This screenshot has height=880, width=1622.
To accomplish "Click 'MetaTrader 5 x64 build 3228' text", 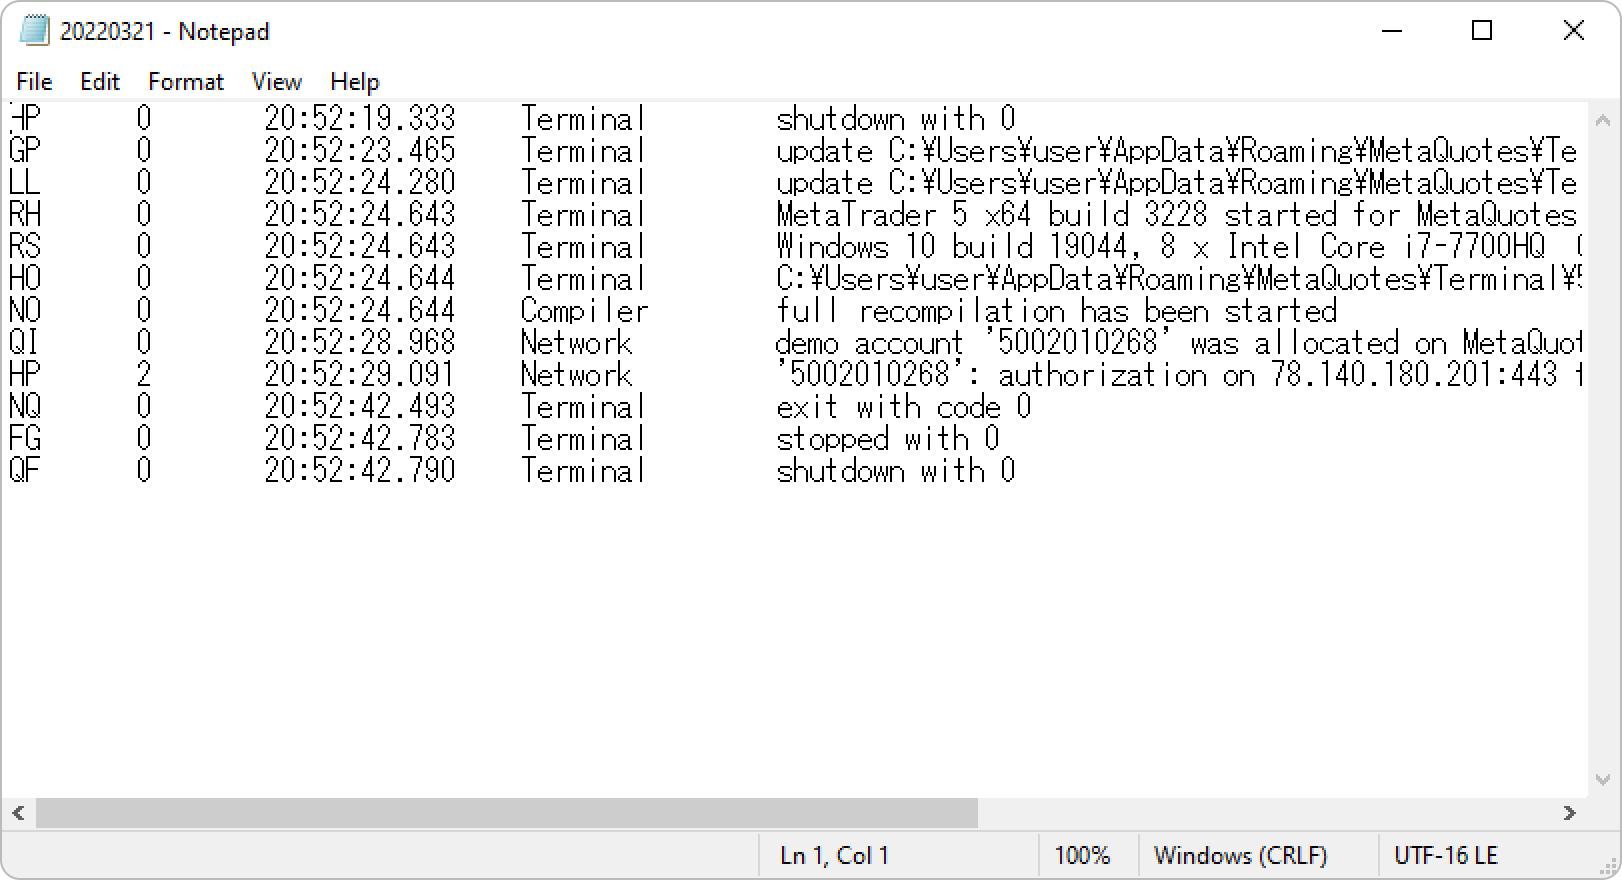I will pyautogui.click(x=992, y=215).
